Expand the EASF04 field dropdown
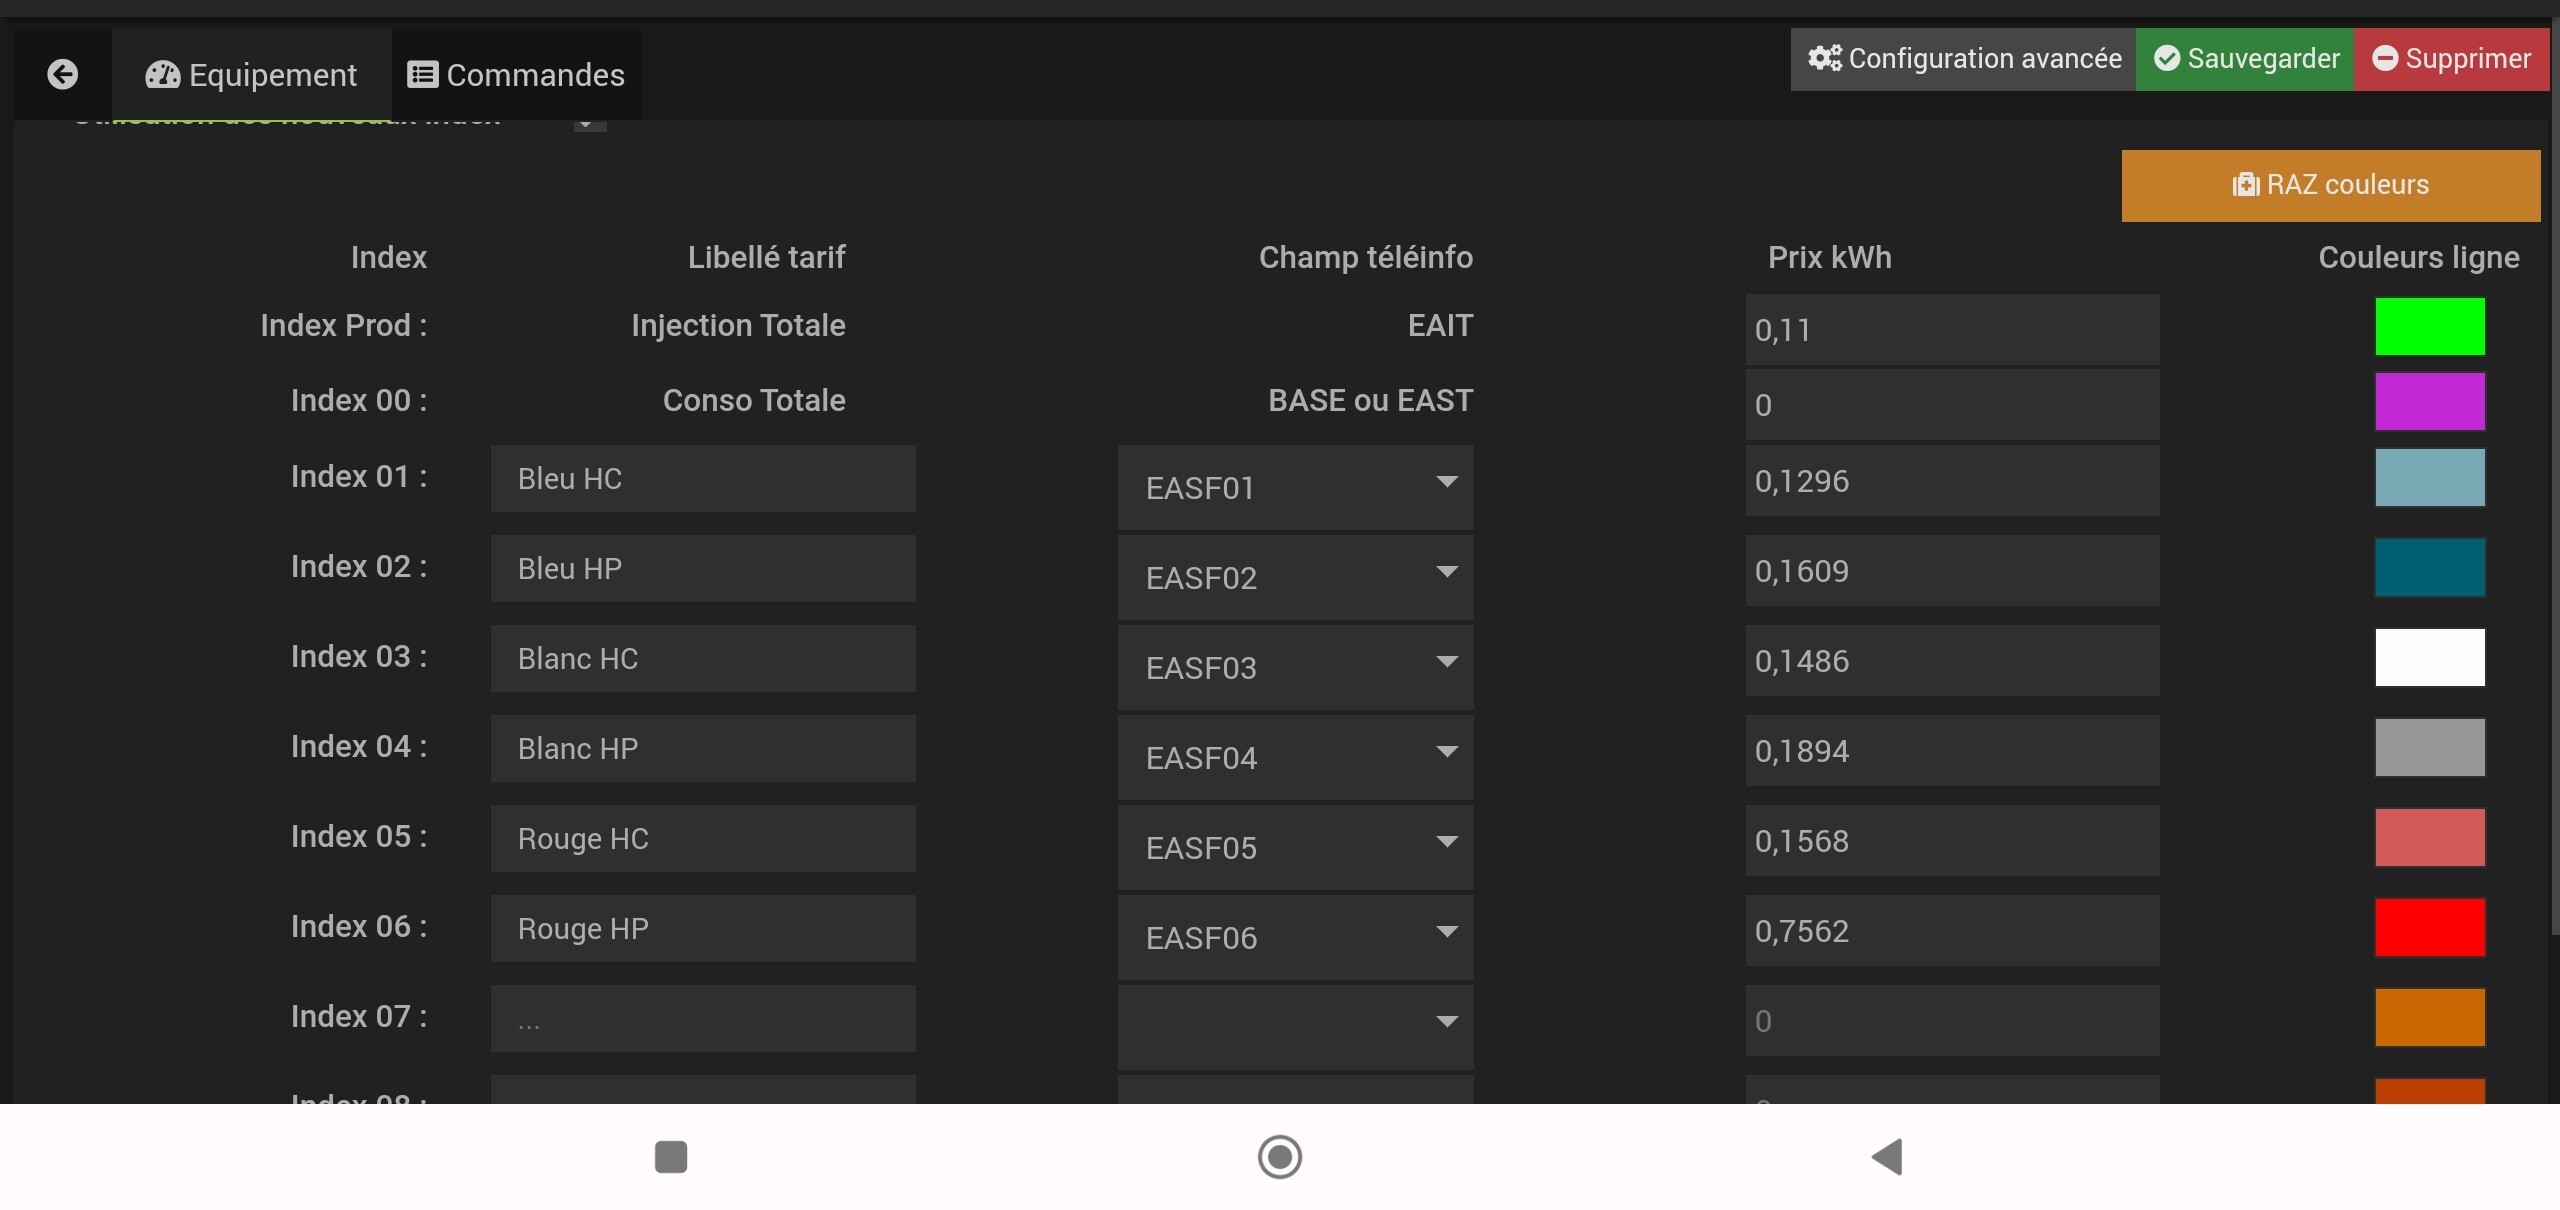Screen dimensions: 2560x1210 point(1295,757)
